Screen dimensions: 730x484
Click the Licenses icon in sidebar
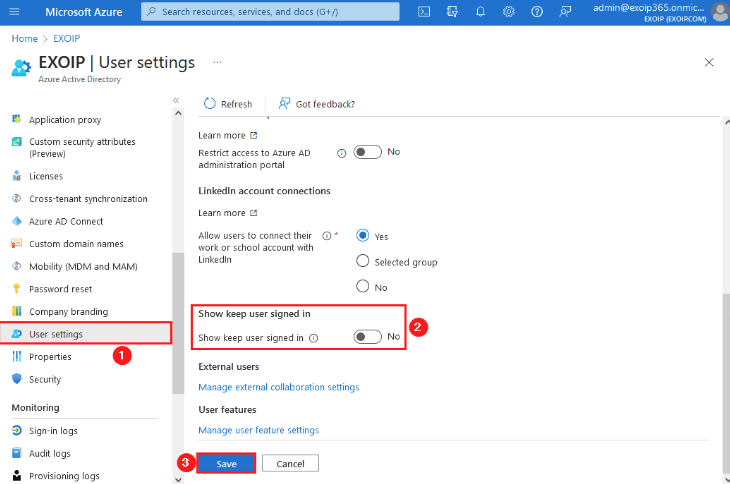(x=17, y=176)
